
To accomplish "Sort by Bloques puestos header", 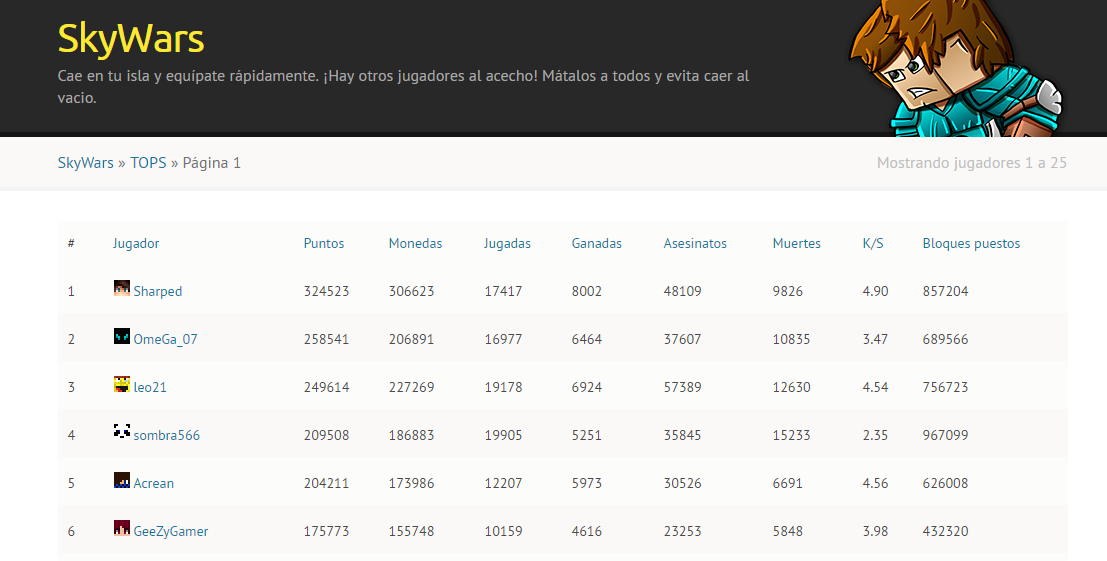I will pyautogui.click(x=971, y=244).
